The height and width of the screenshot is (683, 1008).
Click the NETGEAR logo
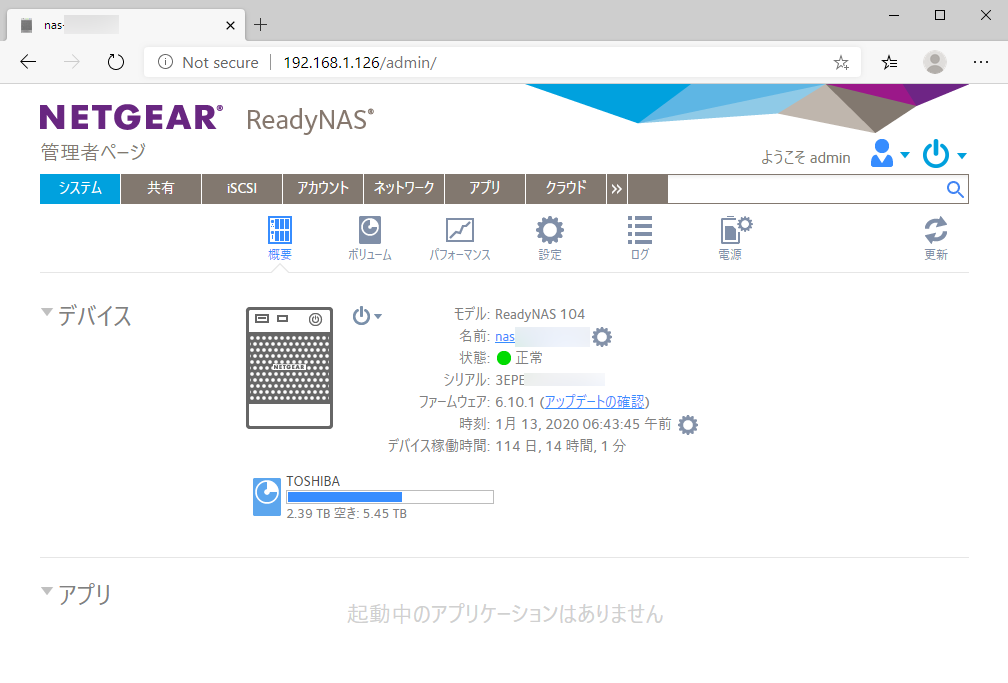(131, 118)
